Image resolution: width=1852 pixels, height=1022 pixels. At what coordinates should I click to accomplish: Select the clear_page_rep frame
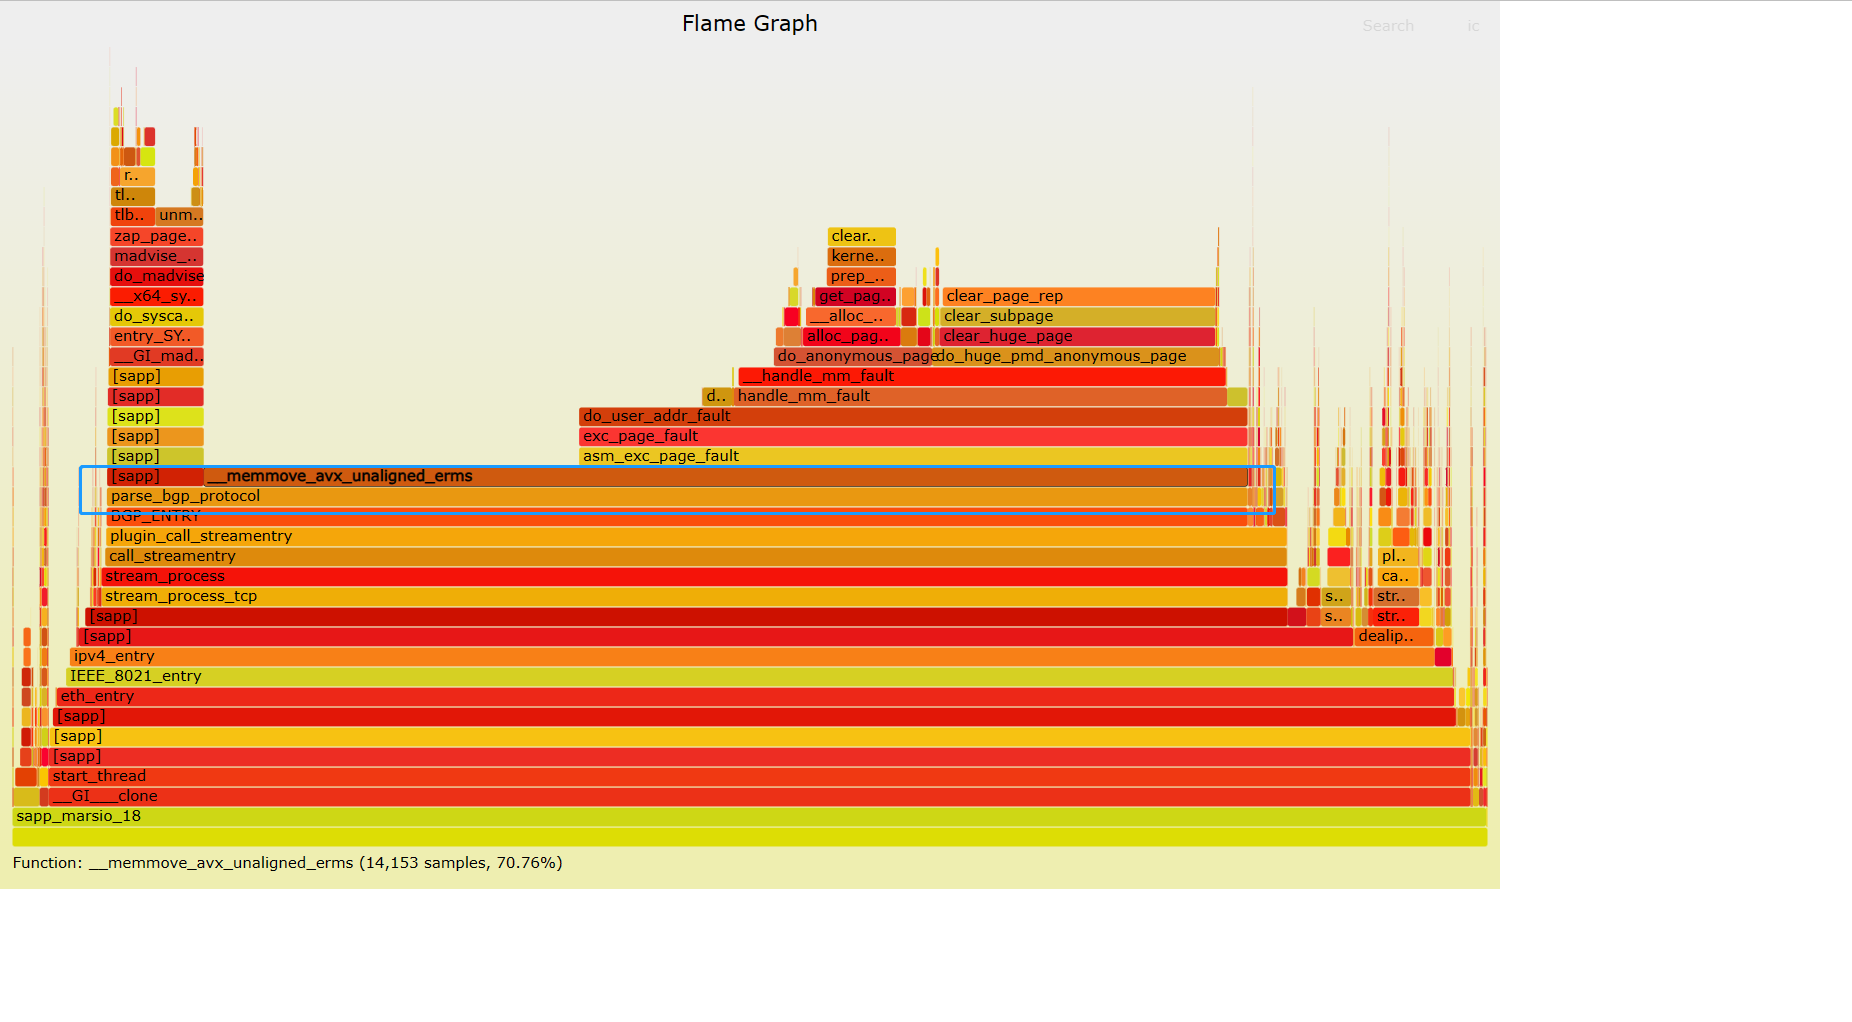[x=1079, y=296]
